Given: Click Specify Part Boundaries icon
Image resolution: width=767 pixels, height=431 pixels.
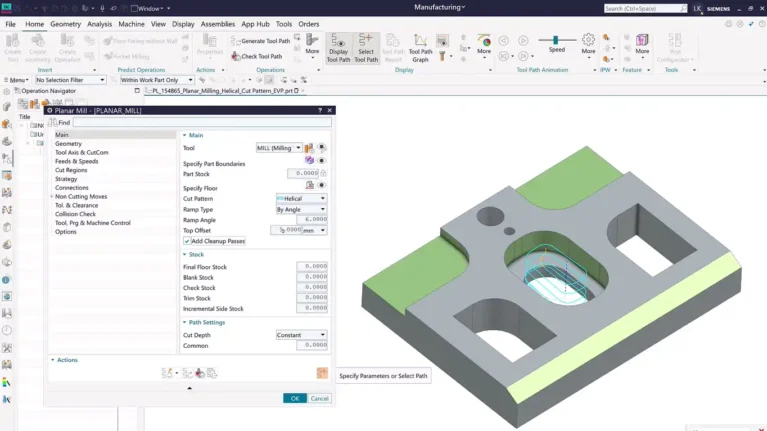Looking at the screenshot, I should point(309,160).
